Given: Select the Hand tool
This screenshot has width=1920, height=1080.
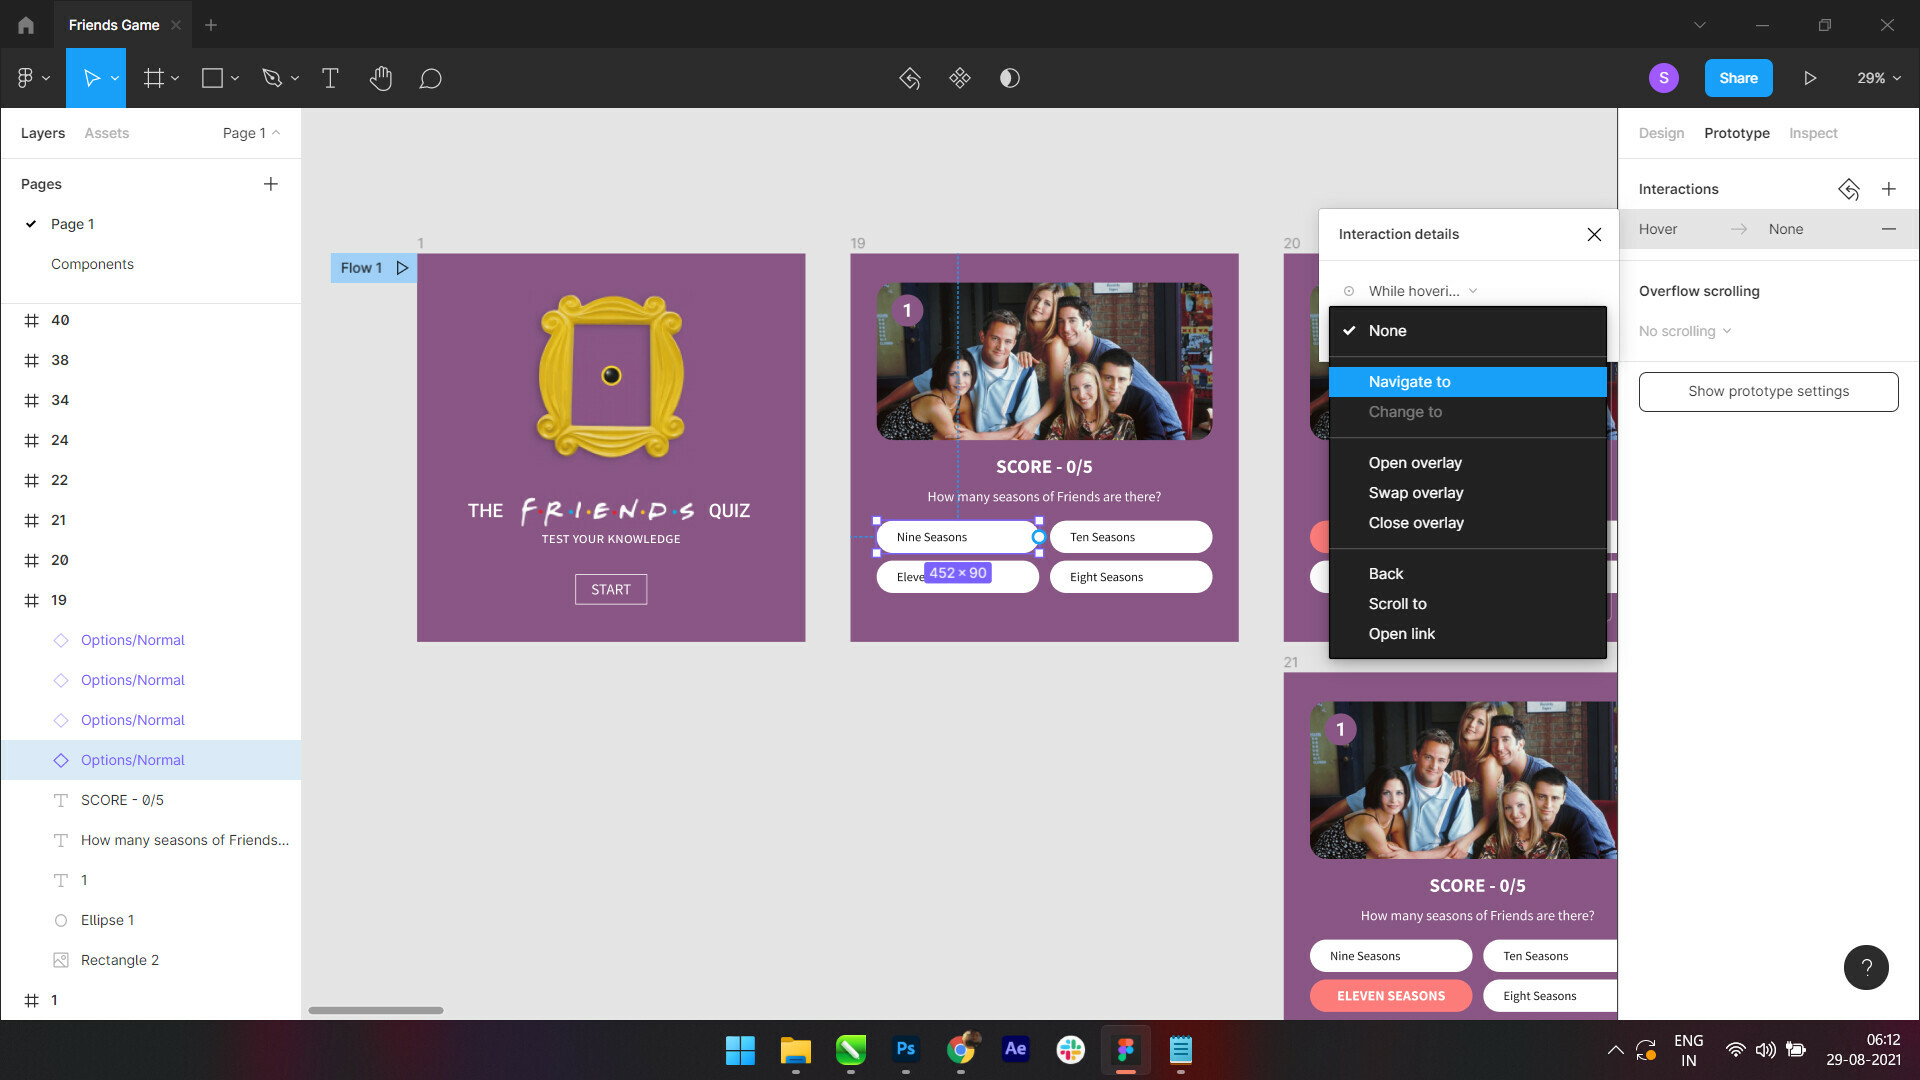Looking at the screenshot, I should pos(381,78).
